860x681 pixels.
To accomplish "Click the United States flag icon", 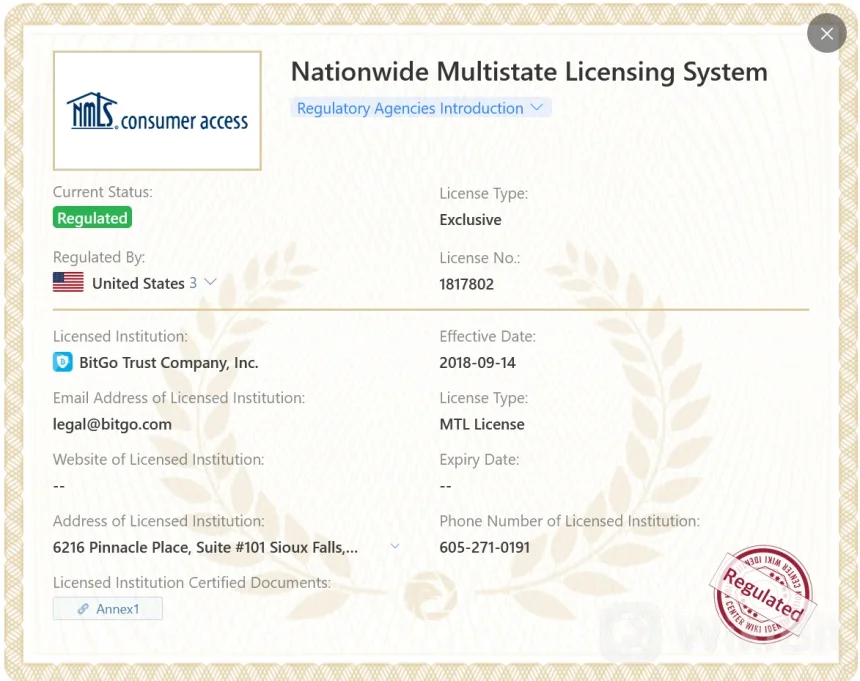I will pyautogui.click(x=68, y=283).
